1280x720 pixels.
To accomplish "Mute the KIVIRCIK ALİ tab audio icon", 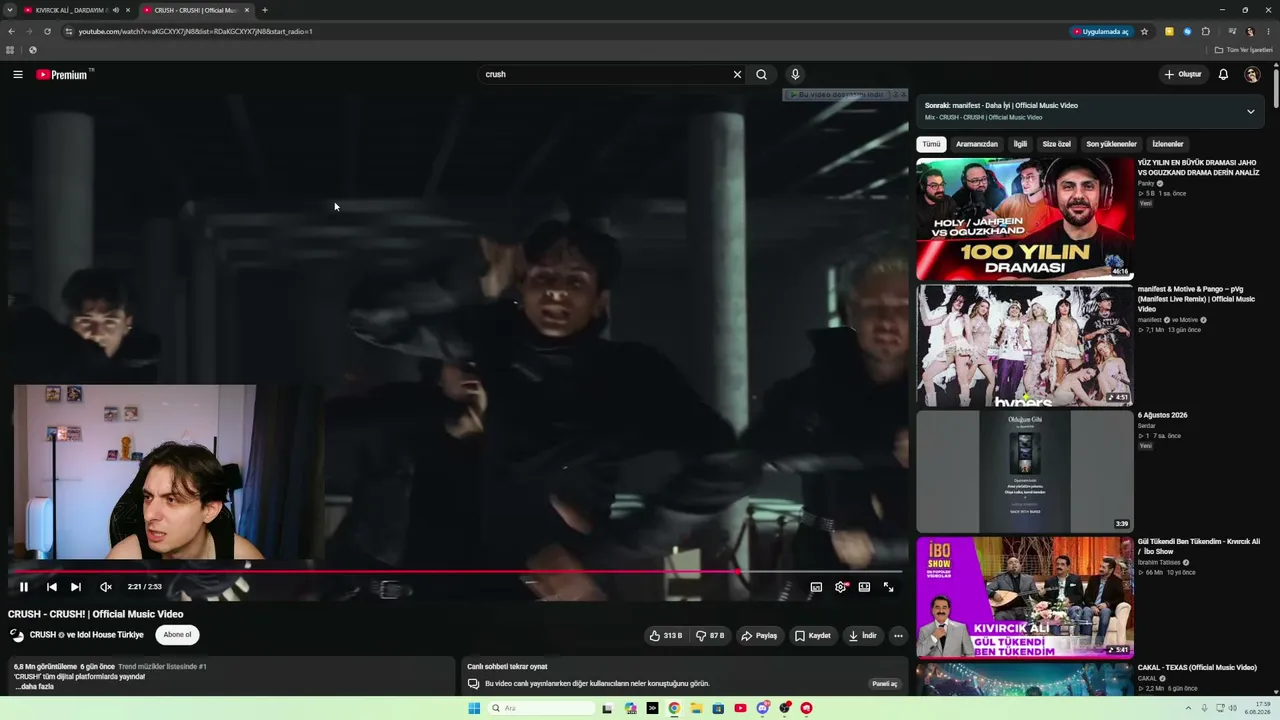I will tap(116, 10).
